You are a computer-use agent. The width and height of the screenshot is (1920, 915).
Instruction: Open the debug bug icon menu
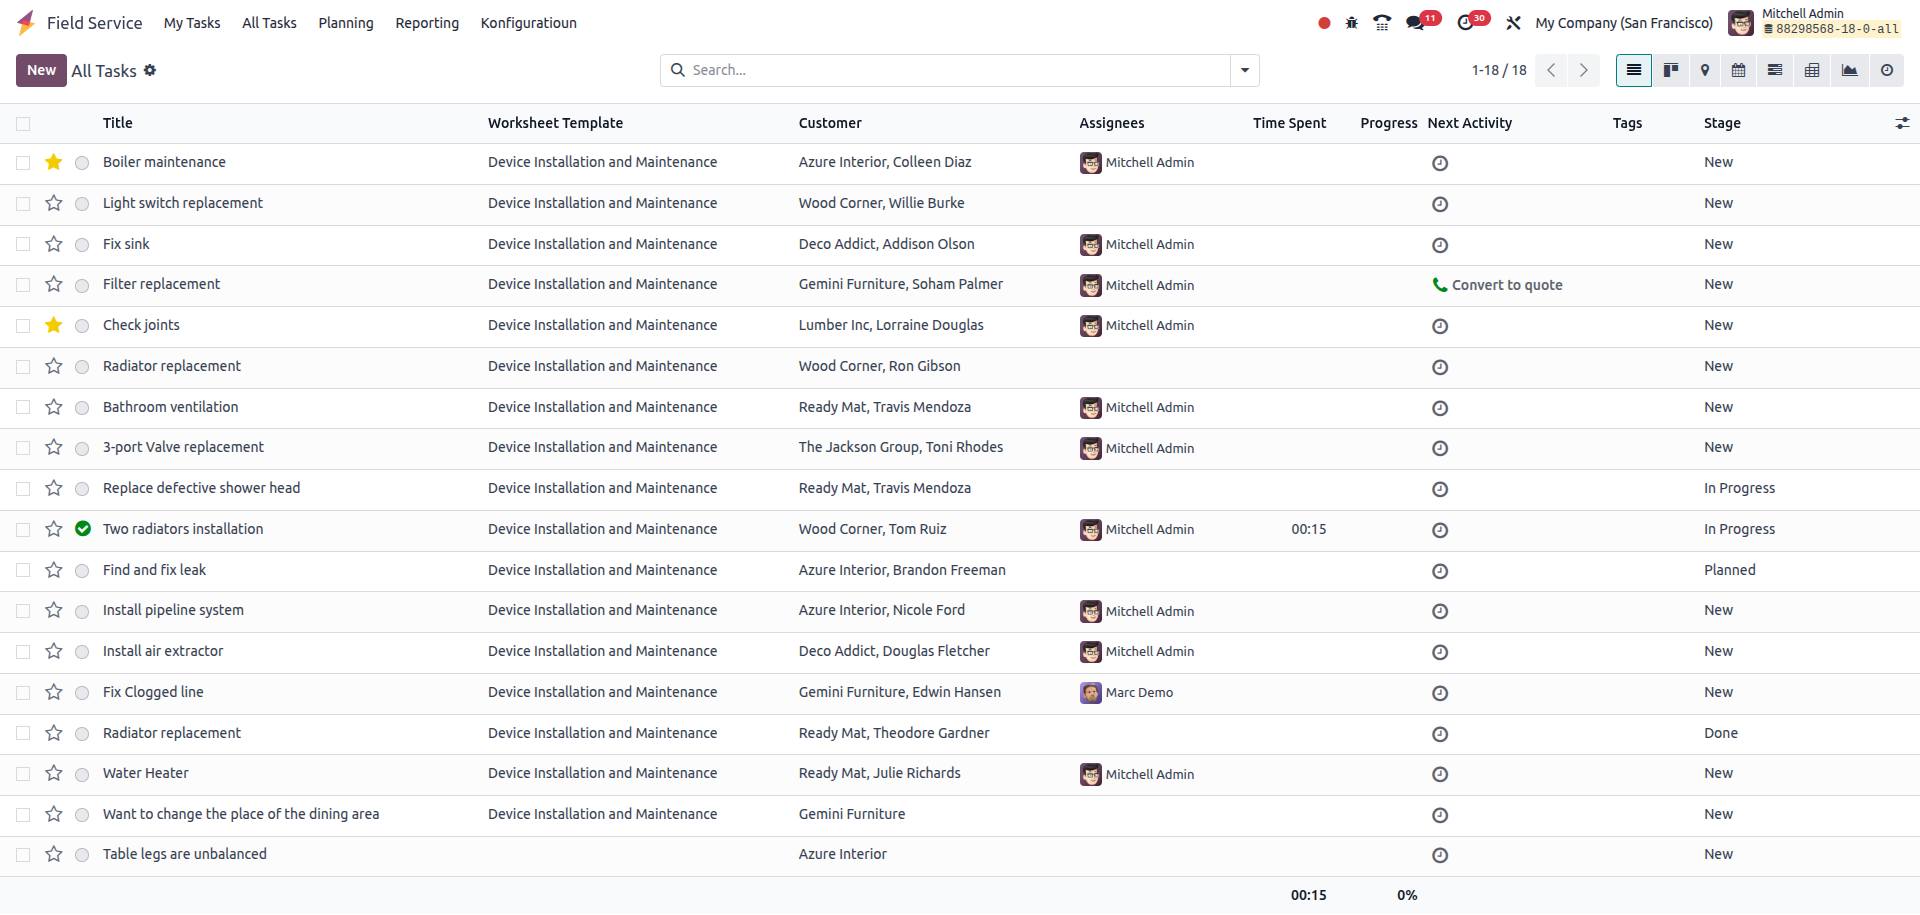(1352, 23)
